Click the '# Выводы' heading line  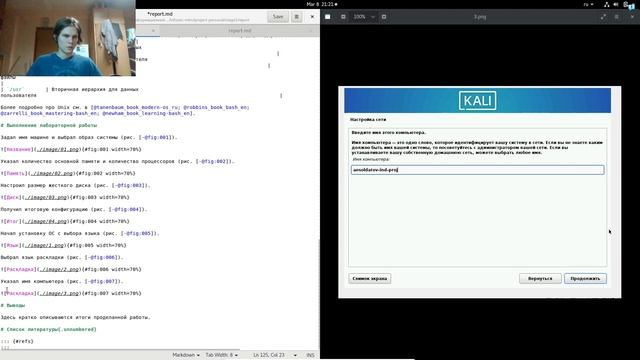point(13,305)
